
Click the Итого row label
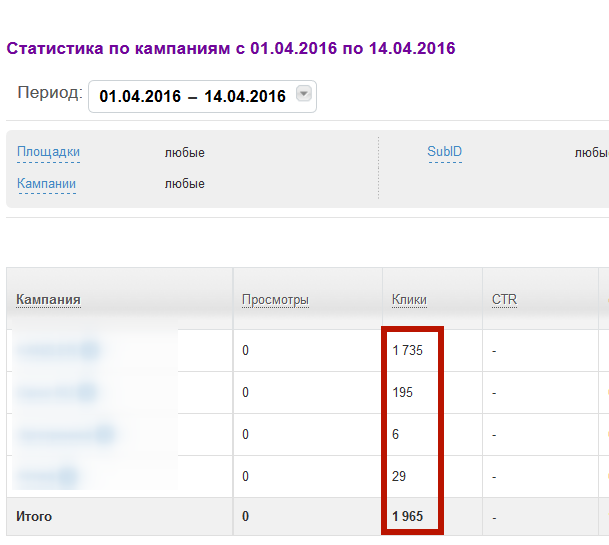[x=34, y=517]
